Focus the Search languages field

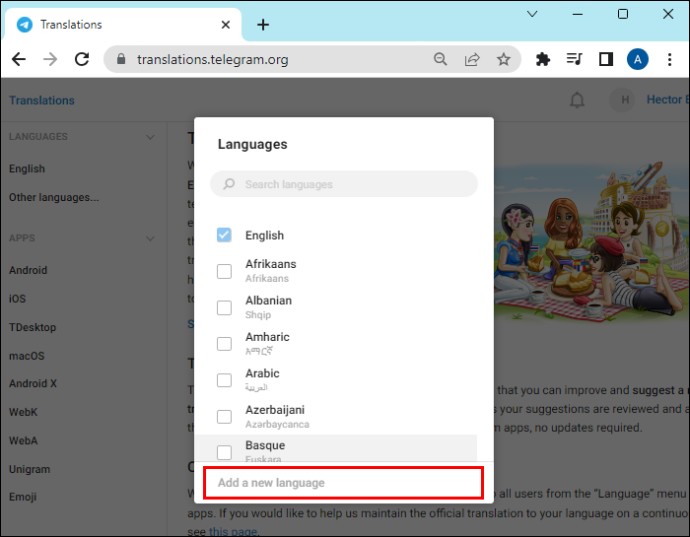(x=344, y=184)
